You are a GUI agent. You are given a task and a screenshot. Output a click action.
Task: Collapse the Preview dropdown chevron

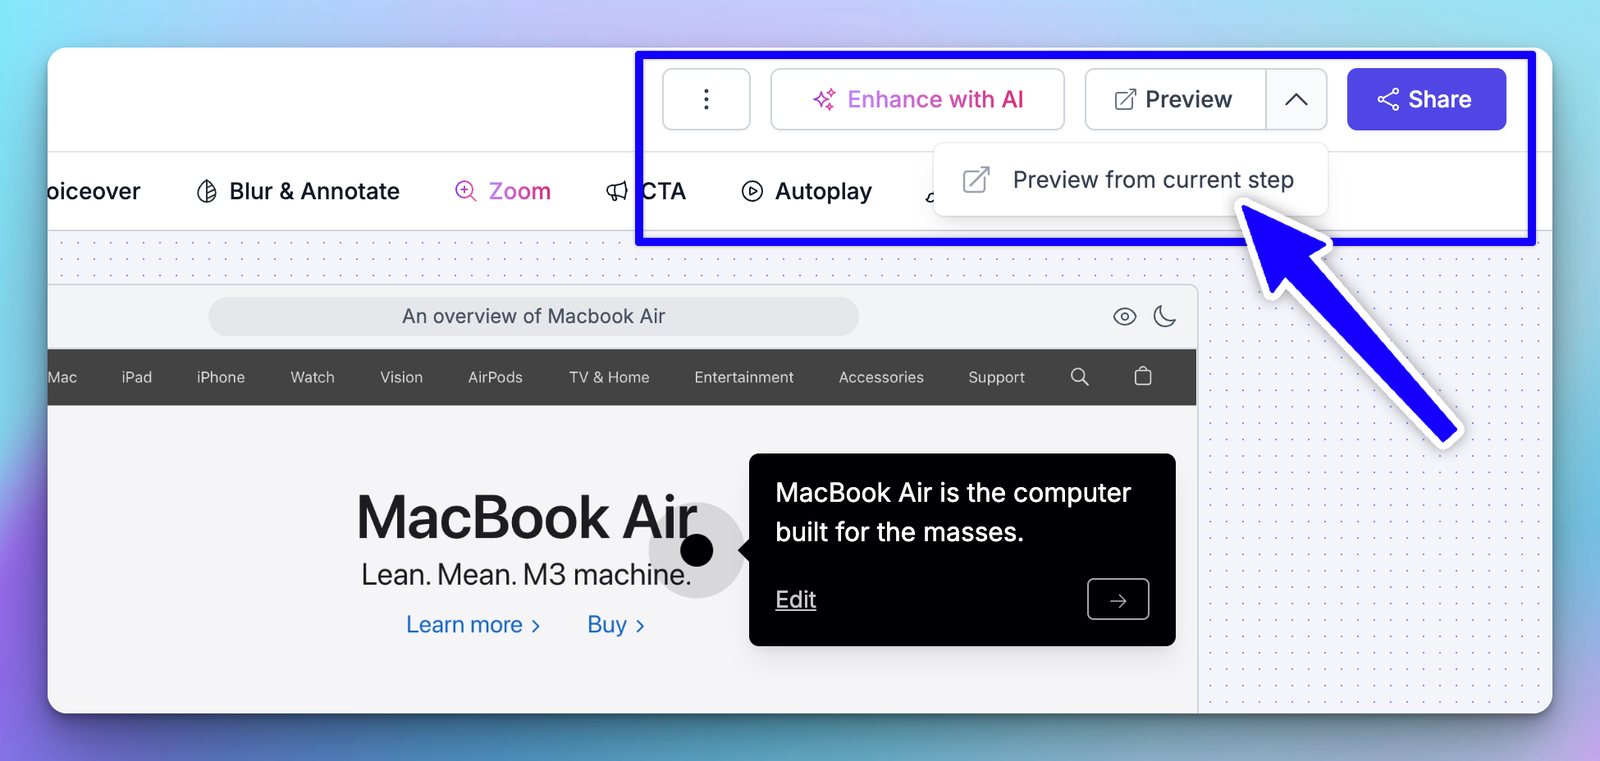[1296, 99]
